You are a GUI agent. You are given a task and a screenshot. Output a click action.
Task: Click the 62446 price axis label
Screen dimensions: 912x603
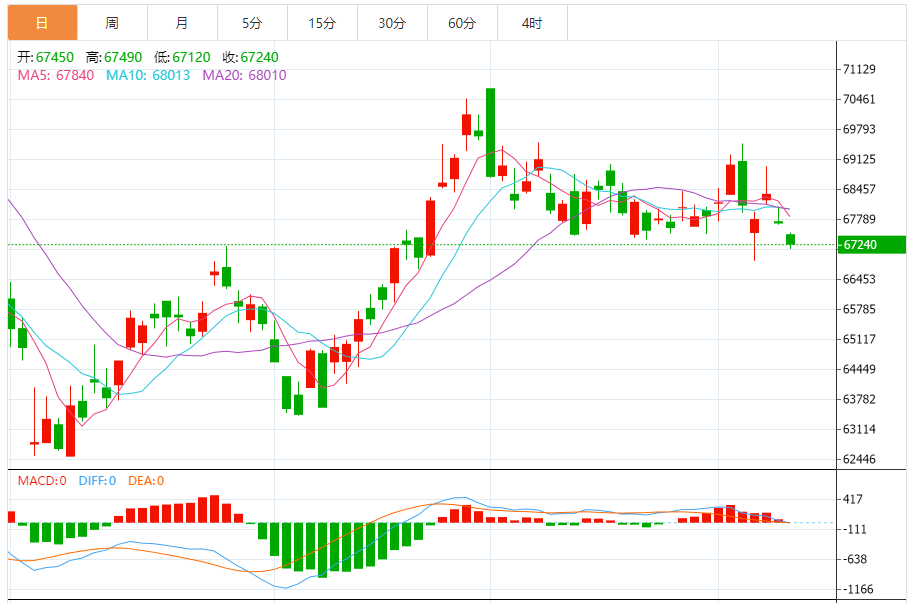859,459
